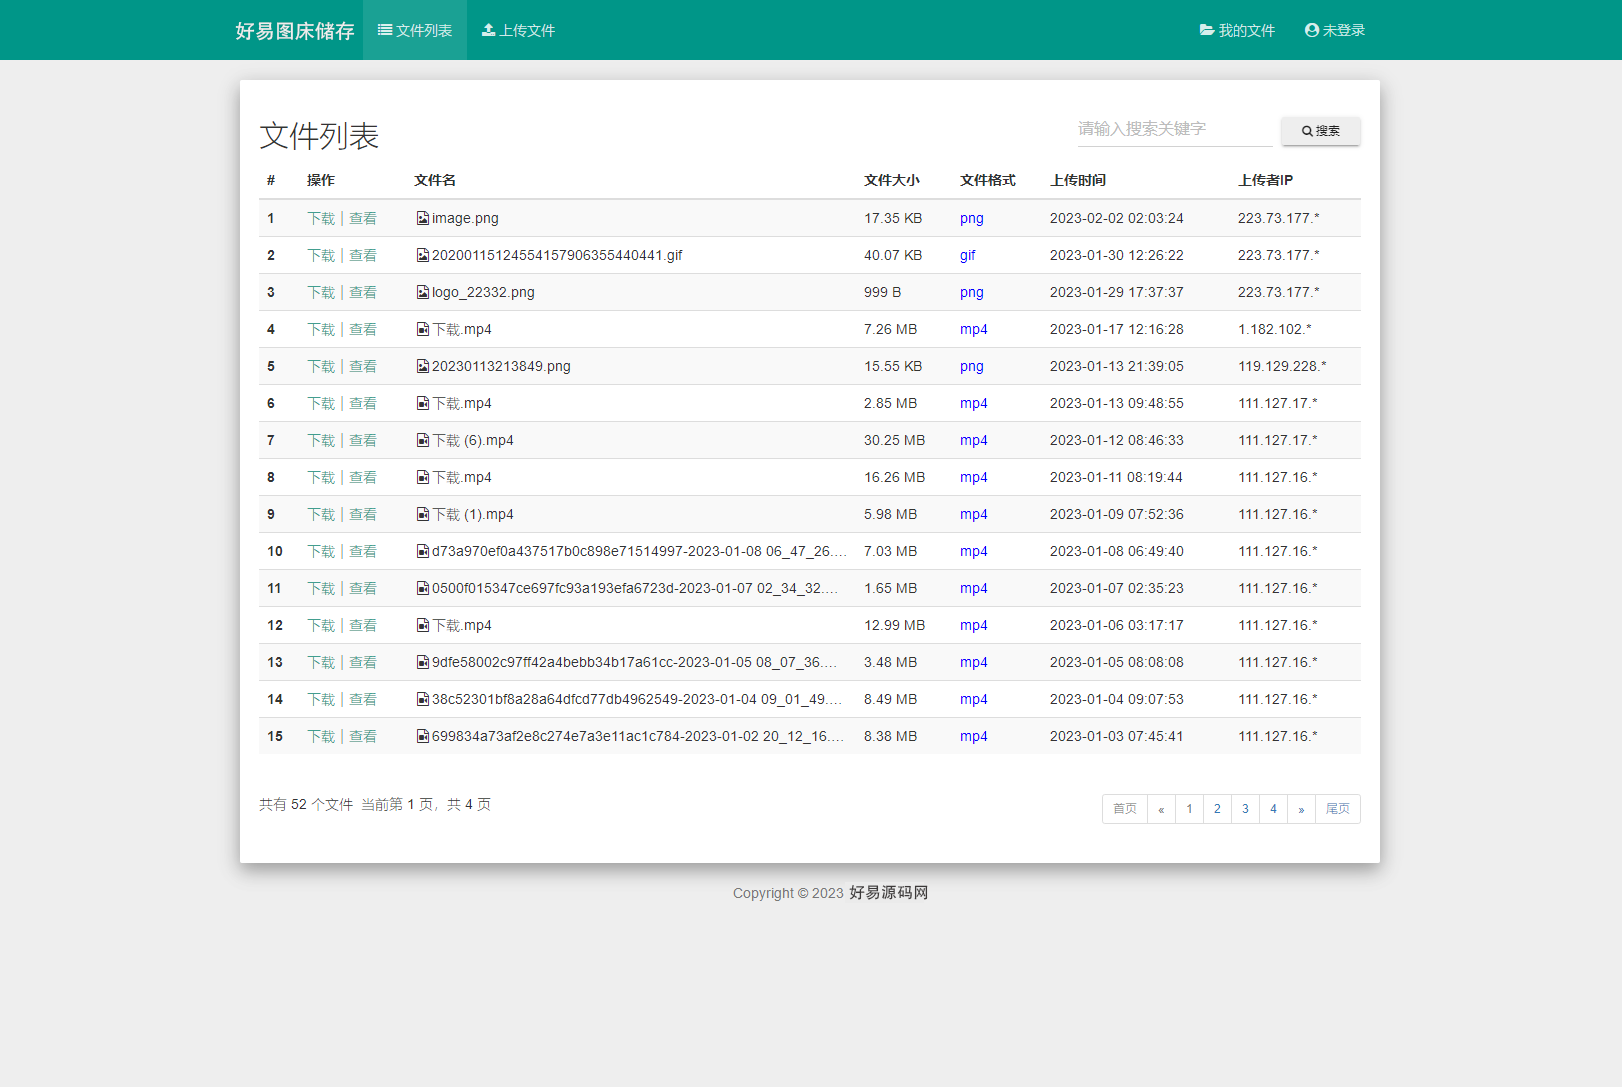Go to page 4
The width and height of the screenshot is (1622, 1087).
tap(1273, 809)
